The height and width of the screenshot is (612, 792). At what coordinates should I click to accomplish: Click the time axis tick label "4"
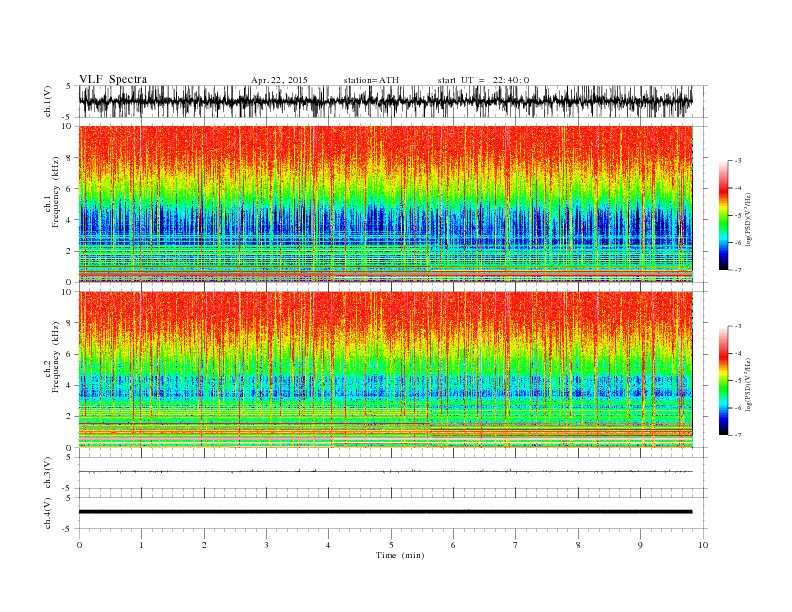328,545
